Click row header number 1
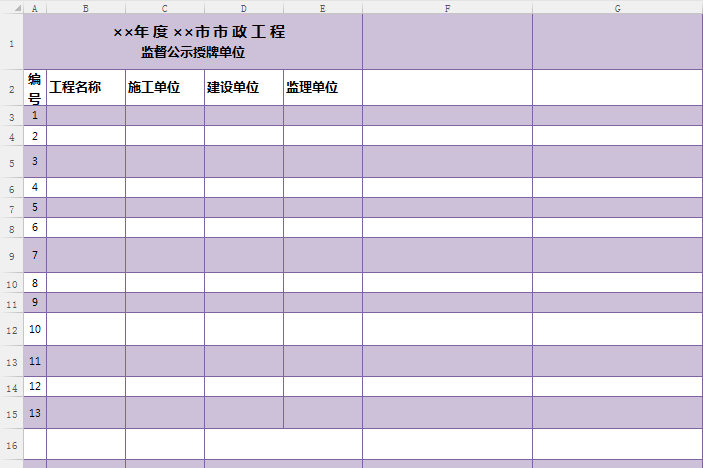Screen dimensions: 703x468 tap(11, 42)
